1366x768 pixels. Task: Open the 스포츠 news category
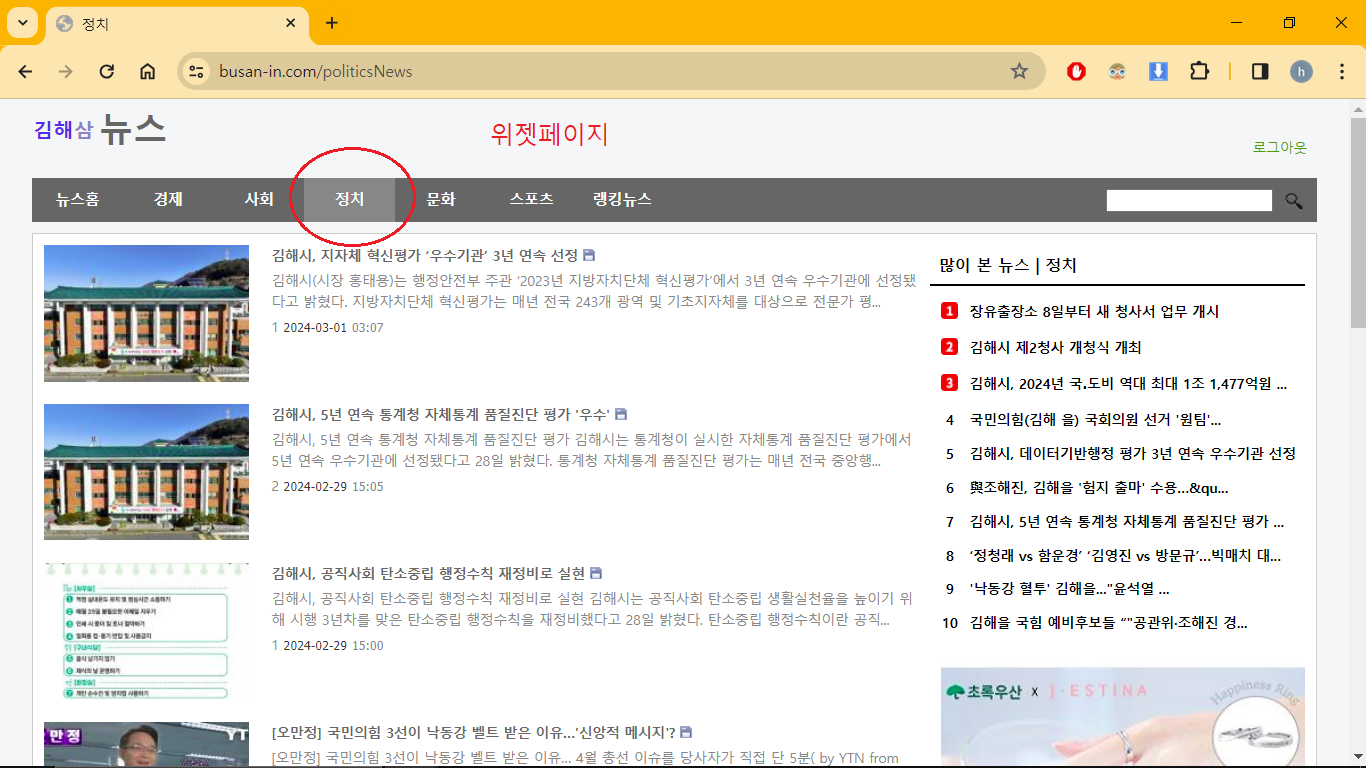click(531, 199)
